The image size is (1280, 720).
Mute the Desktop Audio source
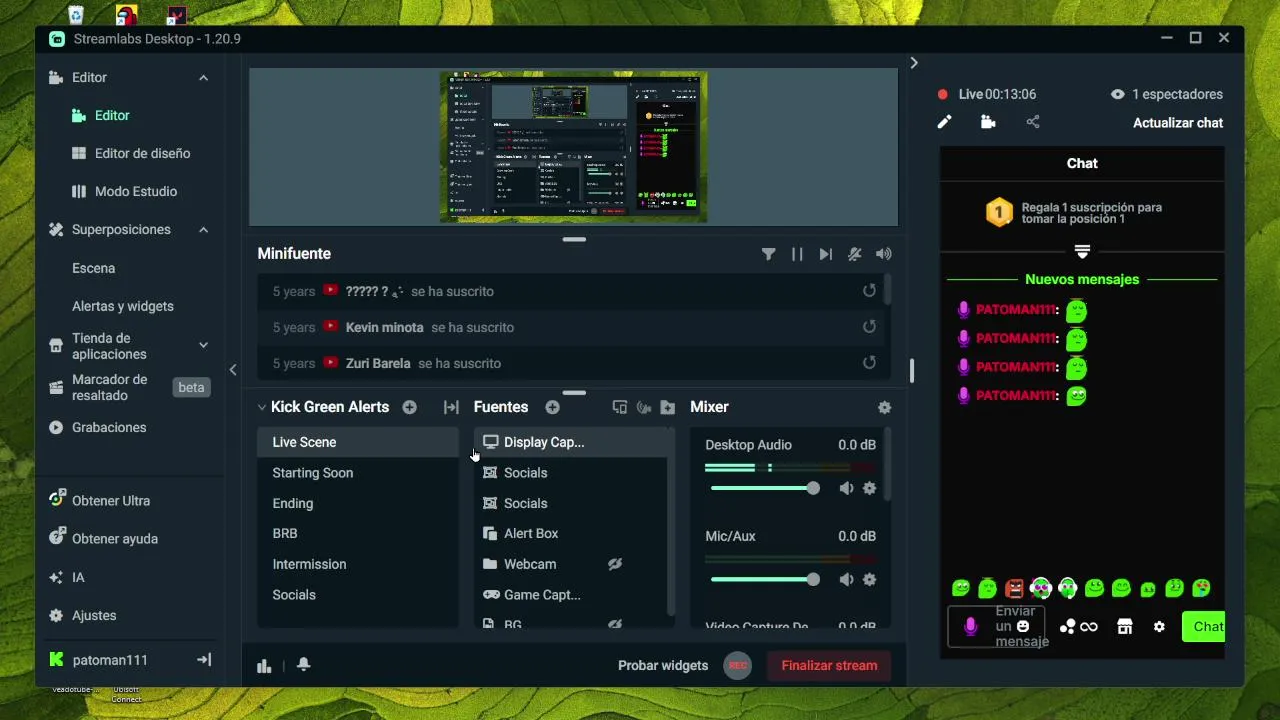pyautogui.click(x=846, y=488)
